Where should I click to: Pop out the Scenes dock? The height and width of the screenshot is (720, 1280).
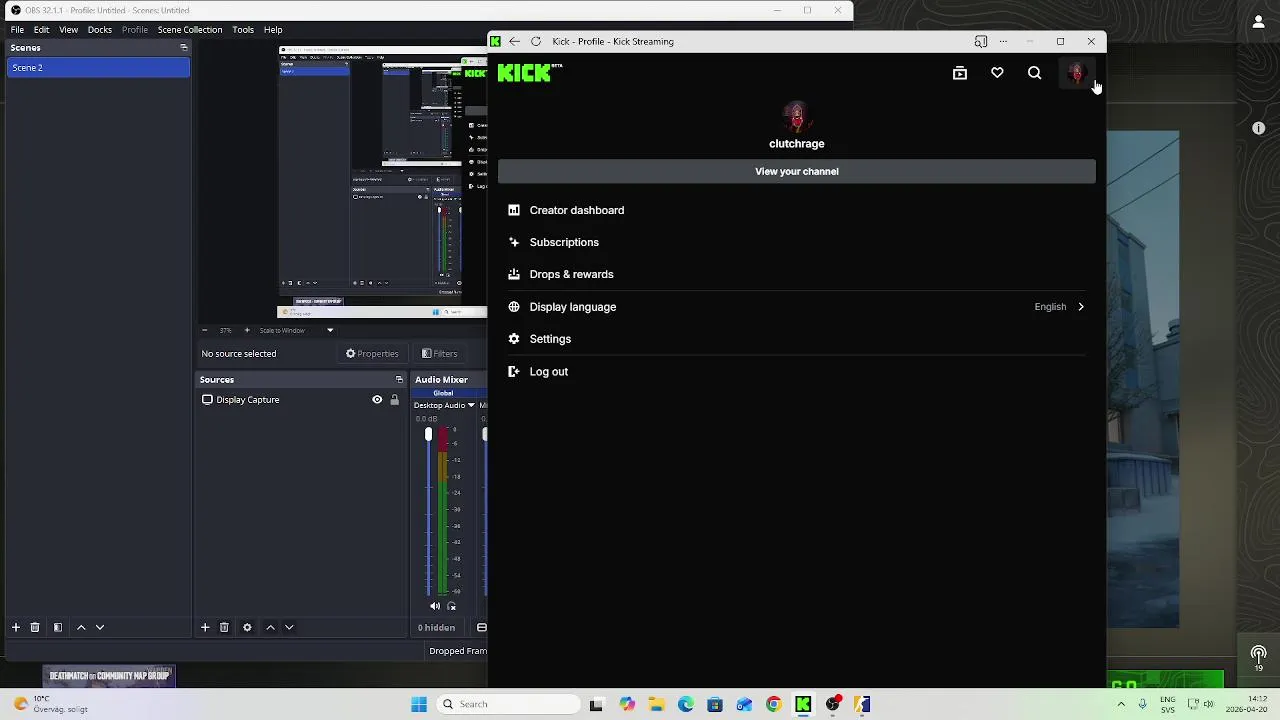pyautogui.click(x=183, y=47)
